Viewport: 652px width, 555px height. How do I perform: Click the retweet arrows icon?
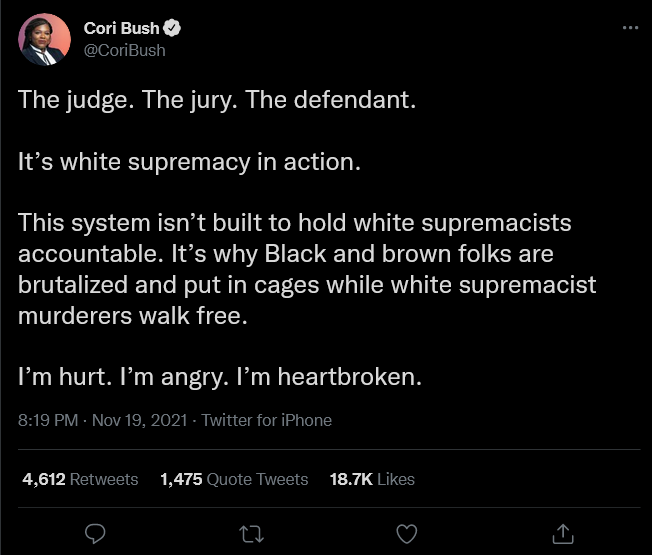click(x=251, y=532)
